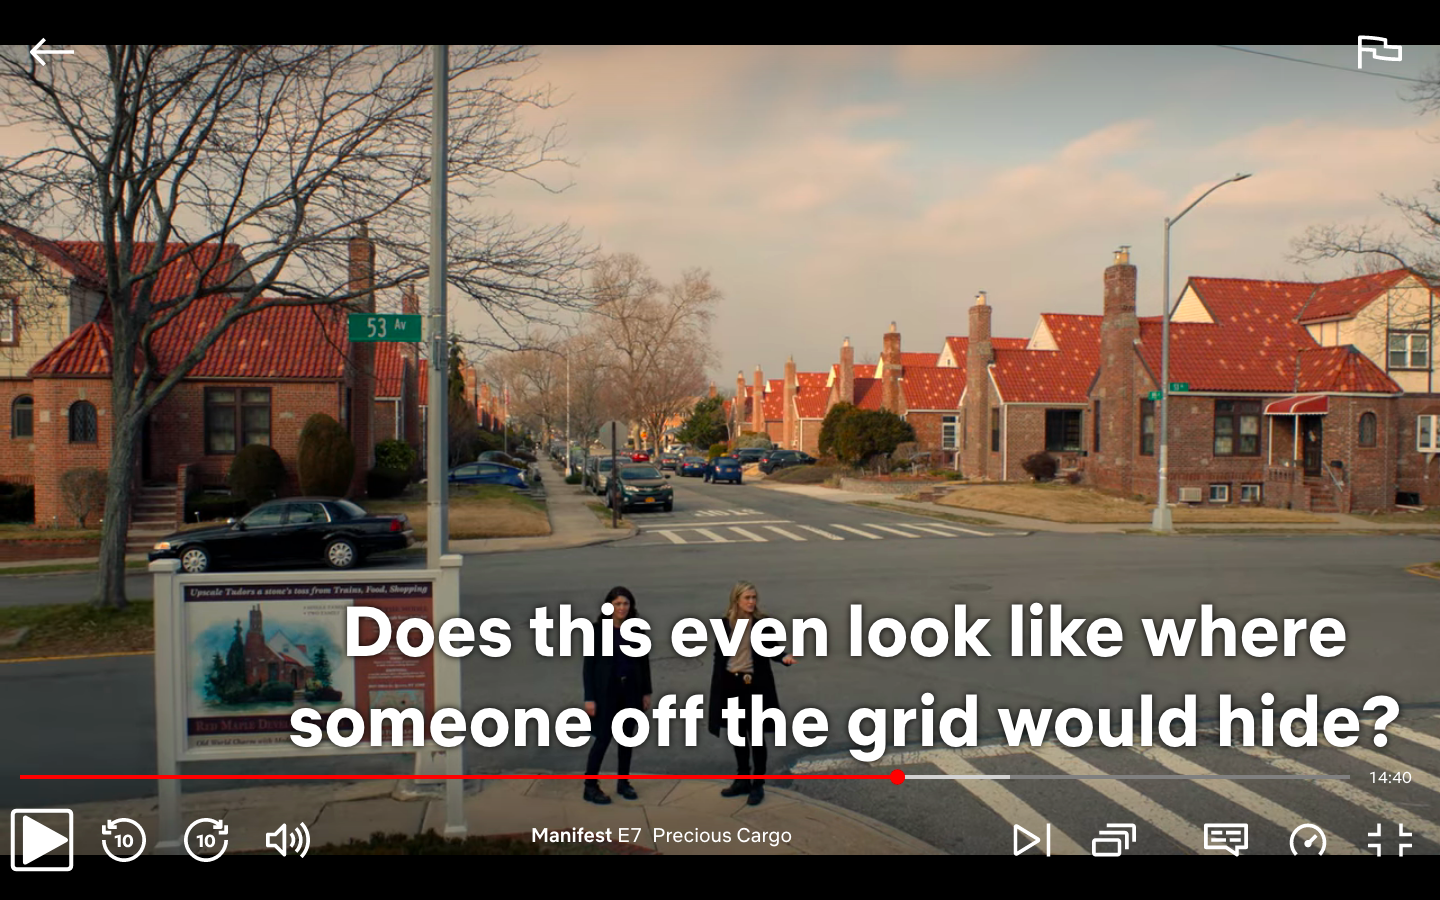Open the episodes list

[x=1114, y=840]
